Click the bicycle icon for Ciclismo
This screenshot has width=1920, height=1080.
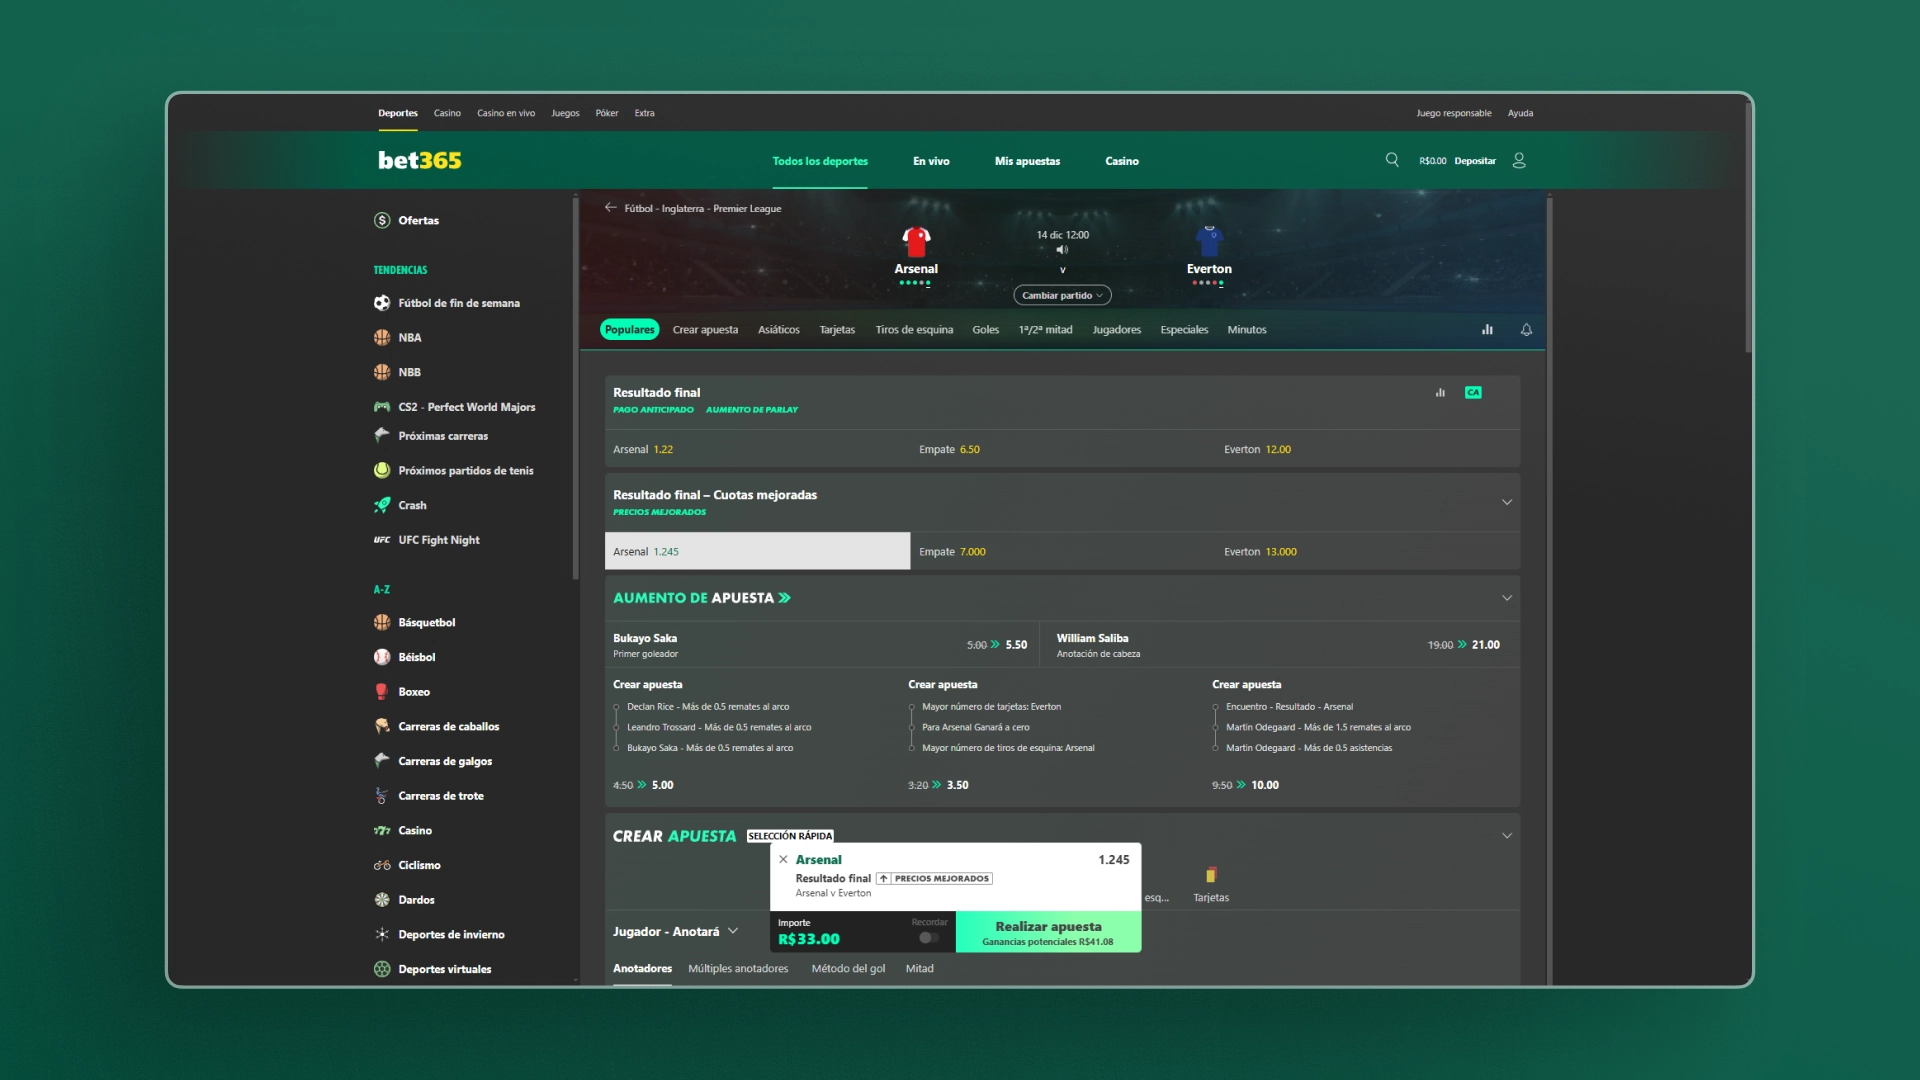382,865
